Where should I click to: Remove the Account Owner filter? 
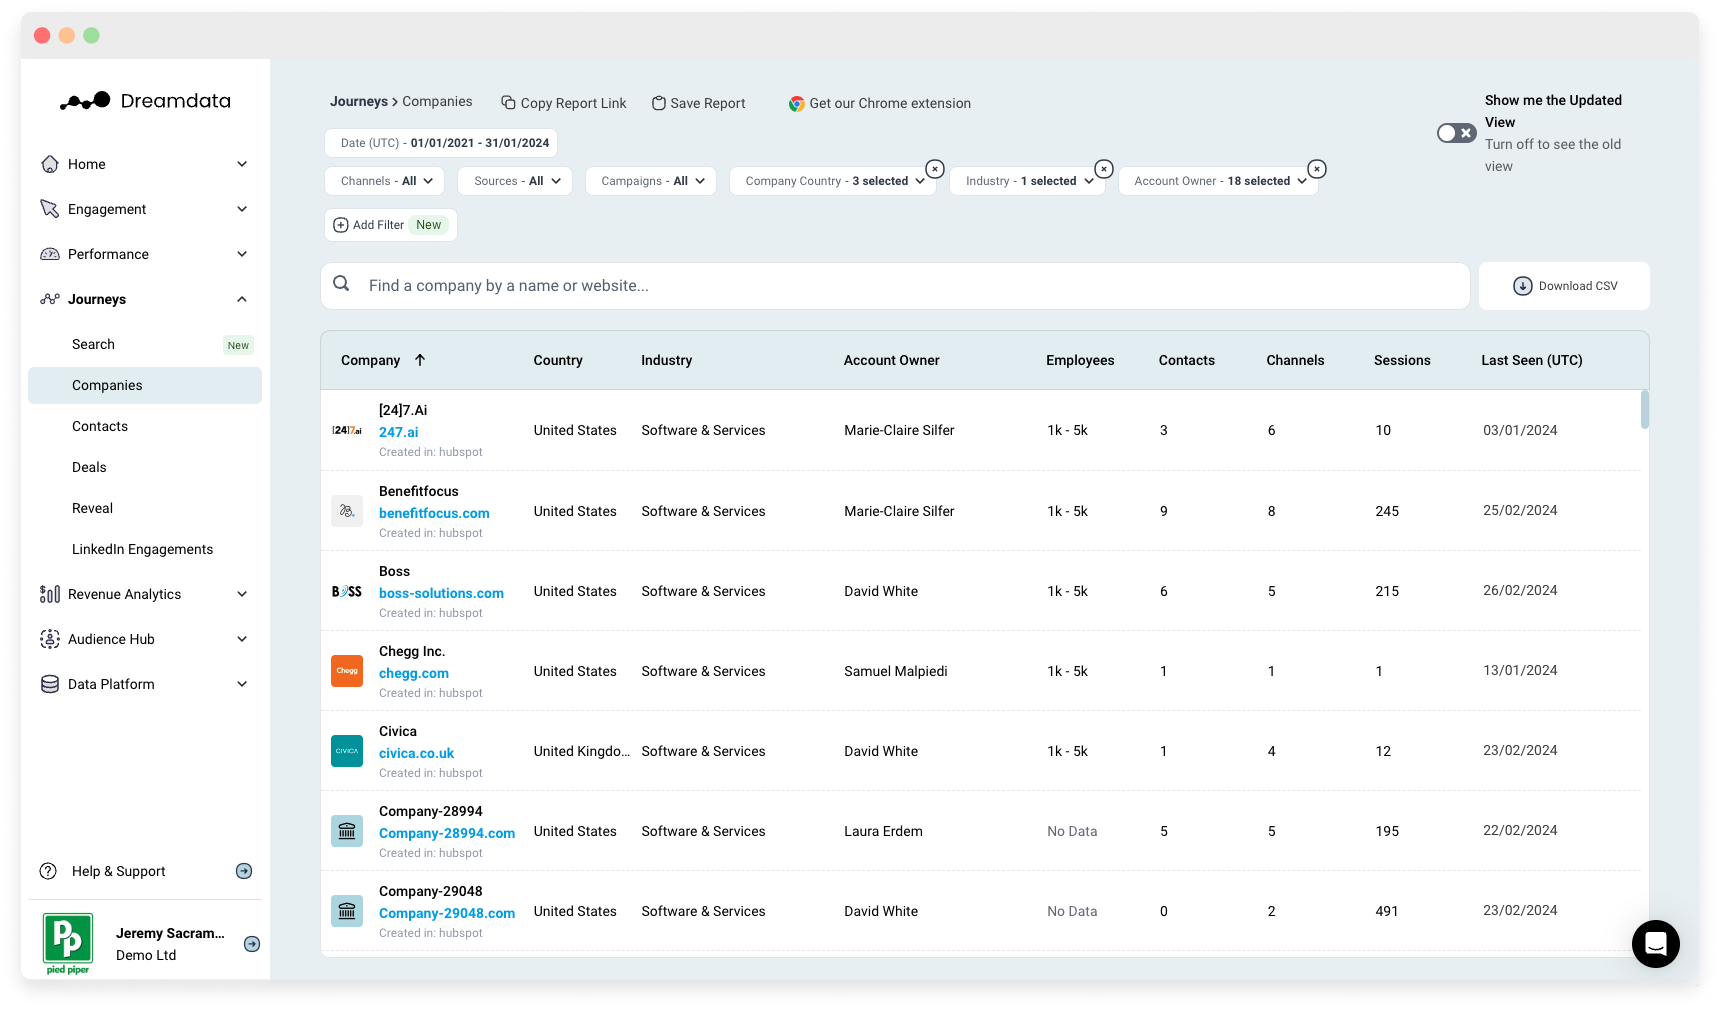tap(1317, 169)
